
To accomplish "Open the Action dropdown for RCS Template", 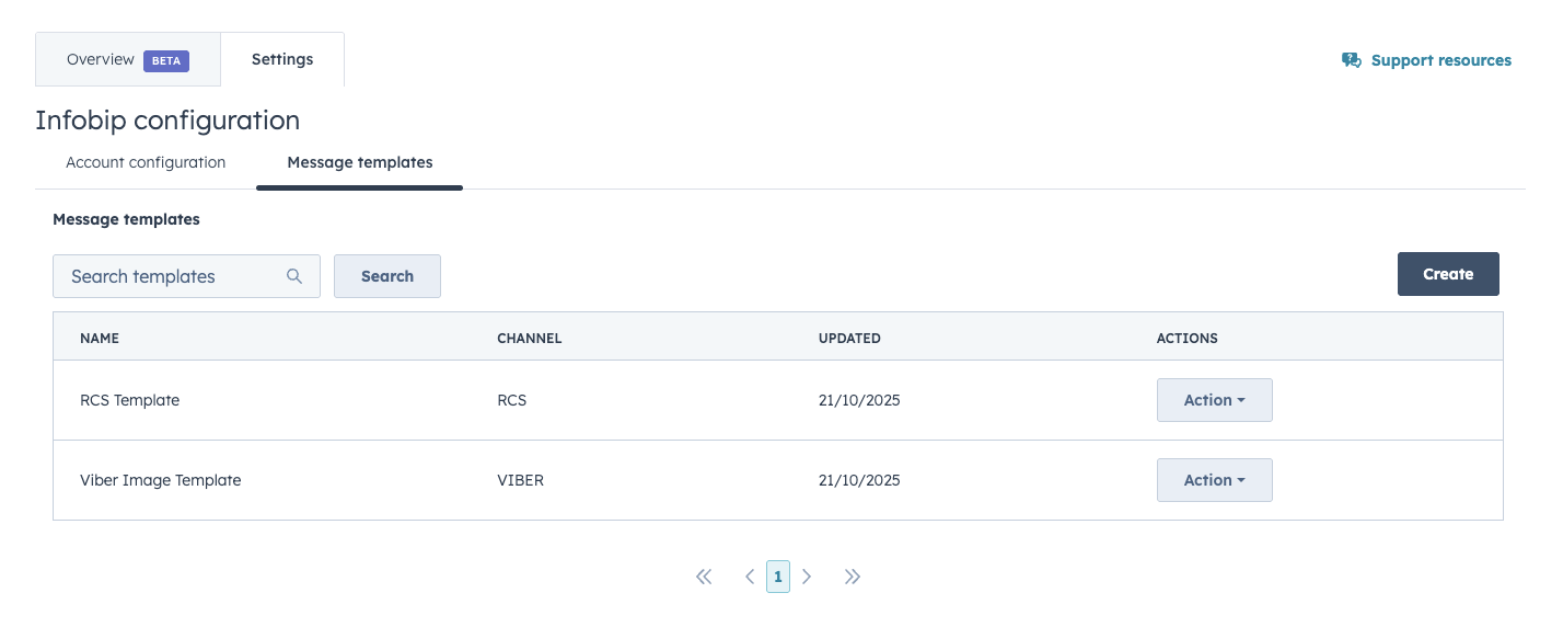I will click(1214, 400).
